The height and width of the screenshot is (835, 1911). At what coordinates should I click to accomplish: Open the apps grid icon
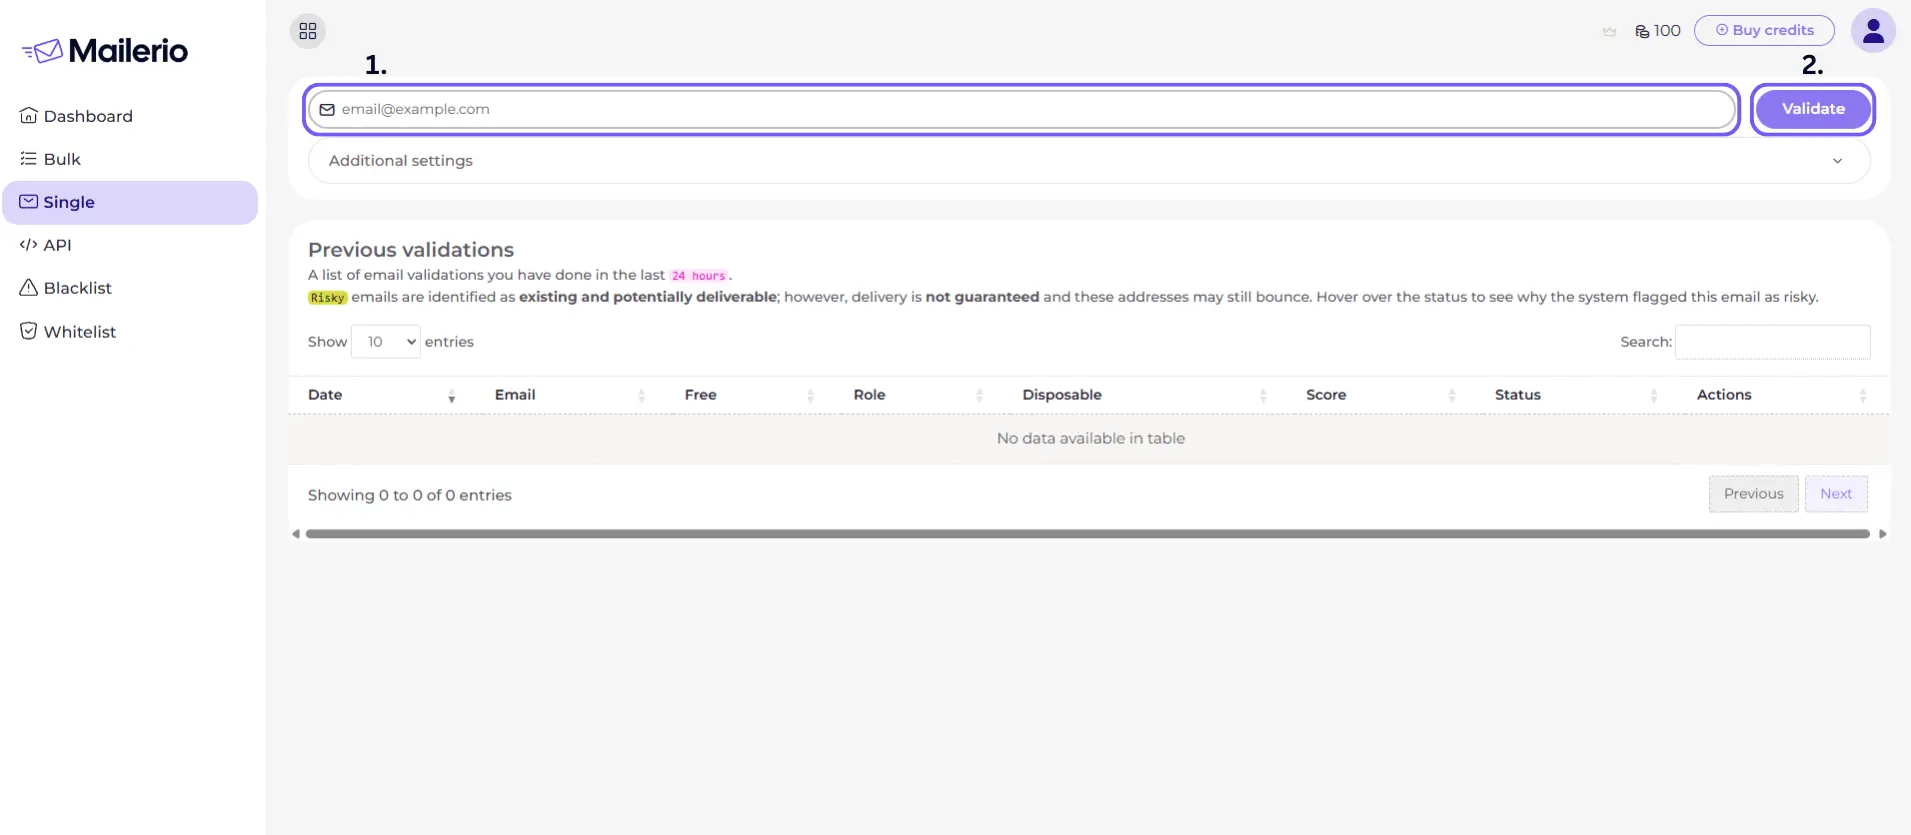308,31
